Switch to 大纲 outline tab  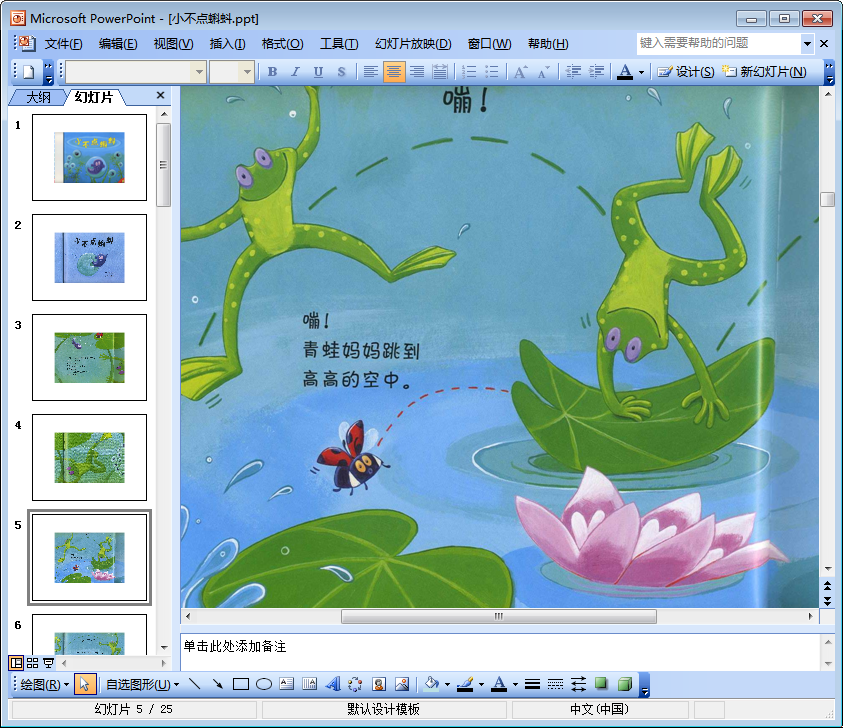[39, 97]
